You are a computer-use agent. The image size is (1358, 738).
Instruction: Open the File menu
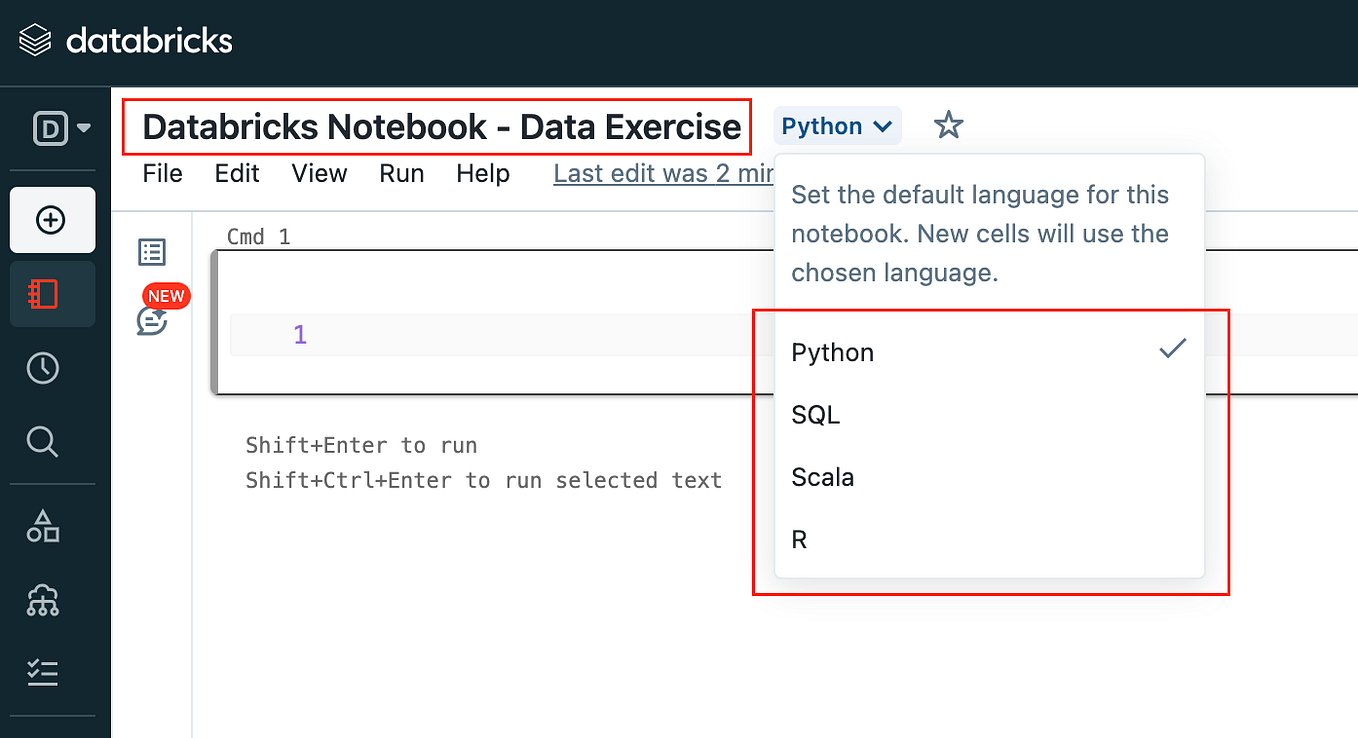click(162, 173)
